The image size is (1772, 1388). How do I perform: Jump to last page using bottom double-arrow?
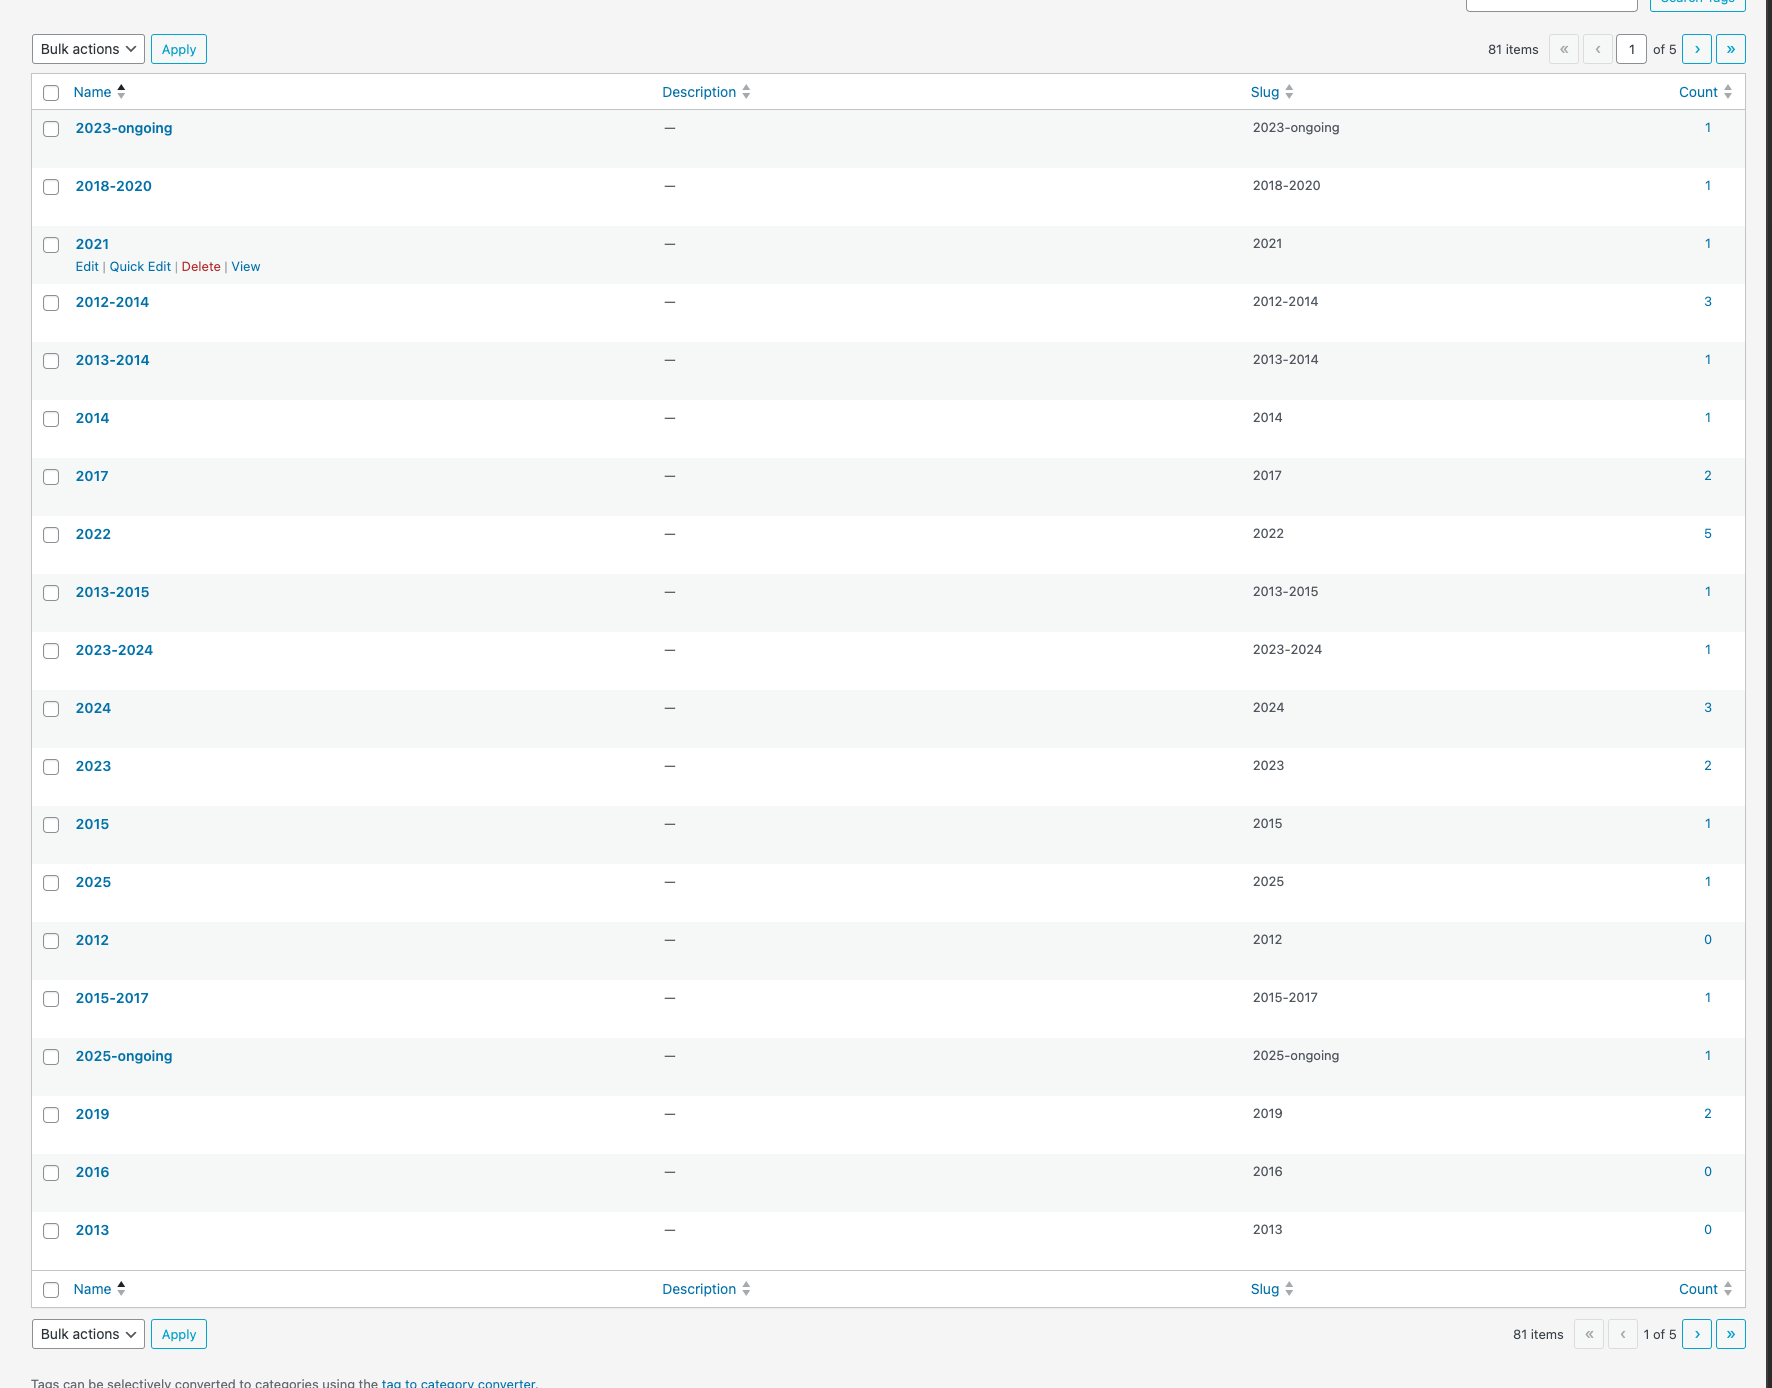pos(1730,1334)
